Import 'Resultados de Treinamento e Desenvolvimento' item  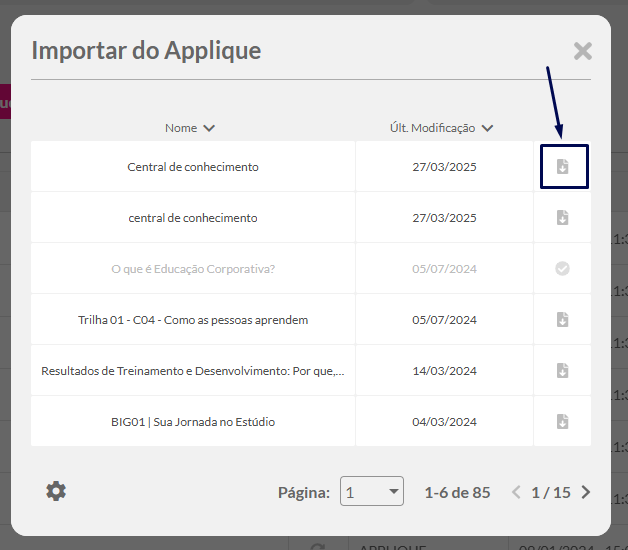click(563, 371)
